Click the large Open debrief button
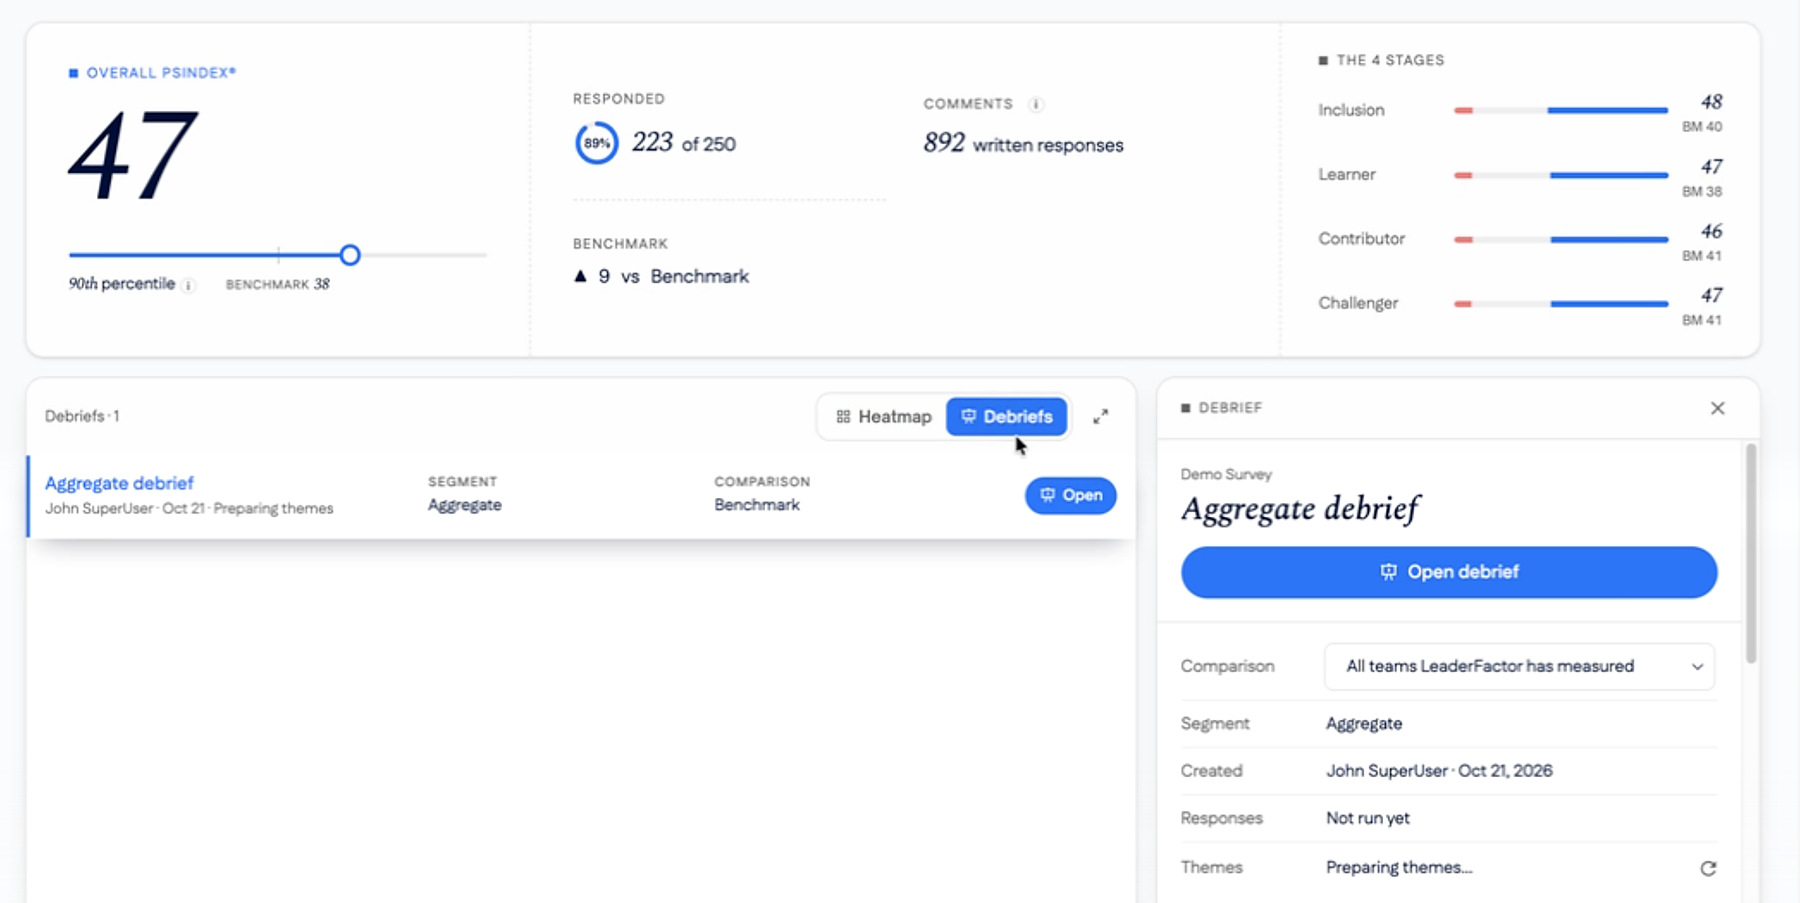 pos(1448,572)
